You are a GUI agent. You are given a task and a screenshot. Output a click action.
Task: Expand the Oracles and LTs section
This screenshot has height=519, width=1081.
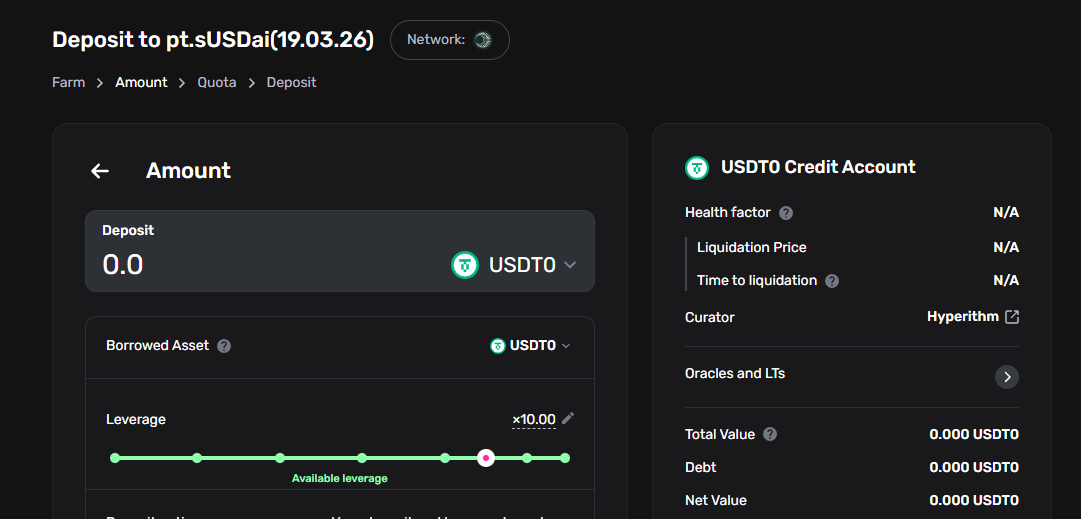click(1007, 377)
